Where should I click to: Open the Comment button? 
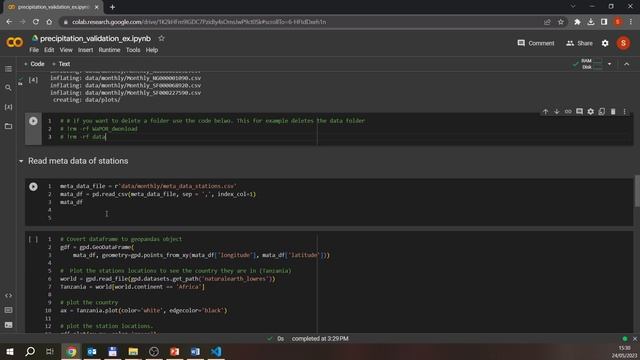(x=536, y=43)
